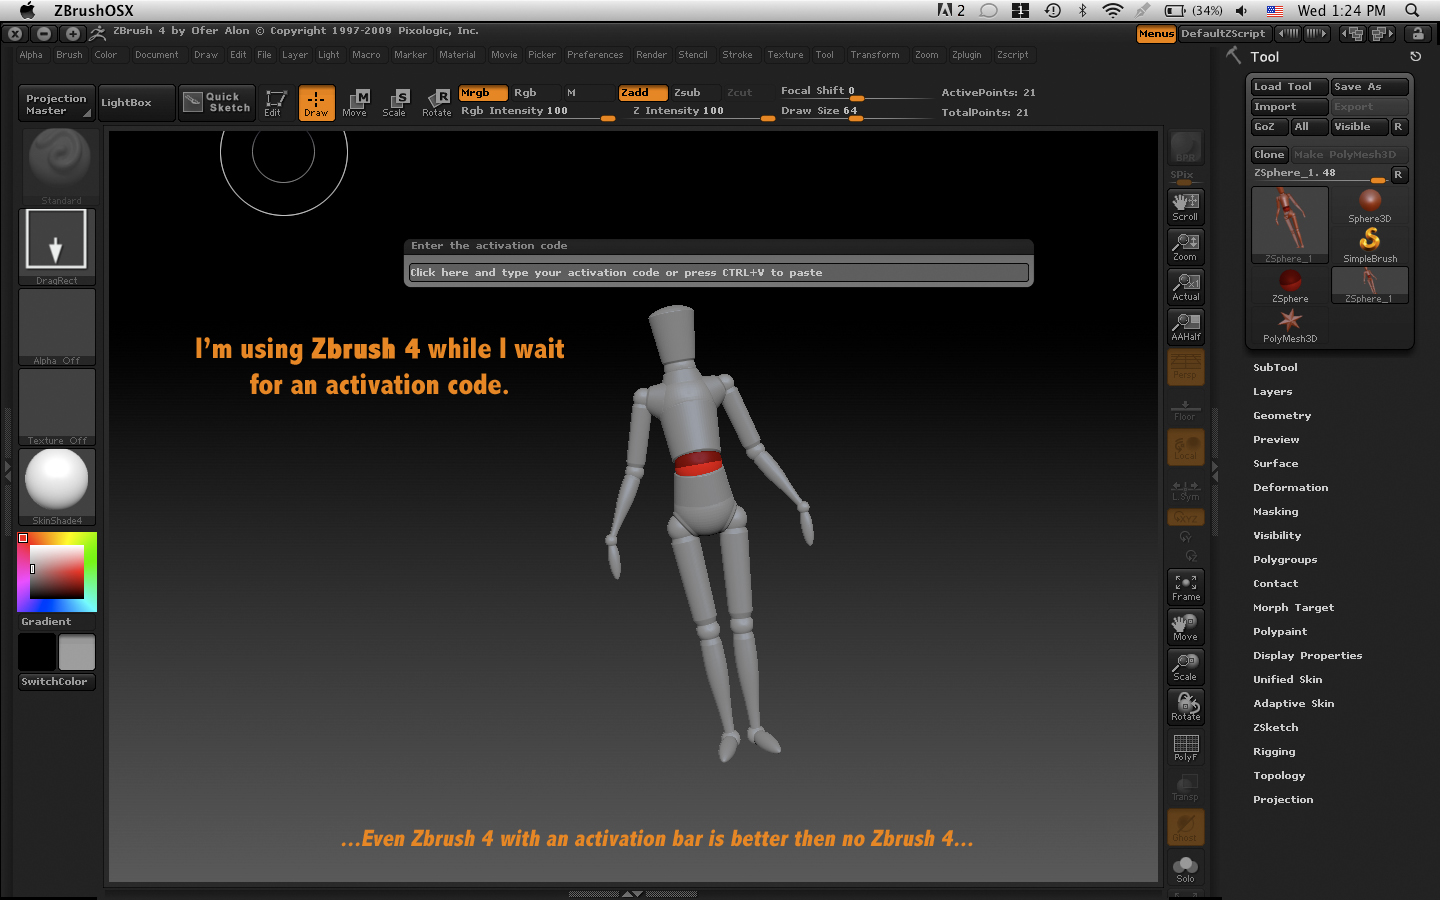1440x900 pixels.
Task: Pick a color in the color picker
Action: click(x=56, y=572)
